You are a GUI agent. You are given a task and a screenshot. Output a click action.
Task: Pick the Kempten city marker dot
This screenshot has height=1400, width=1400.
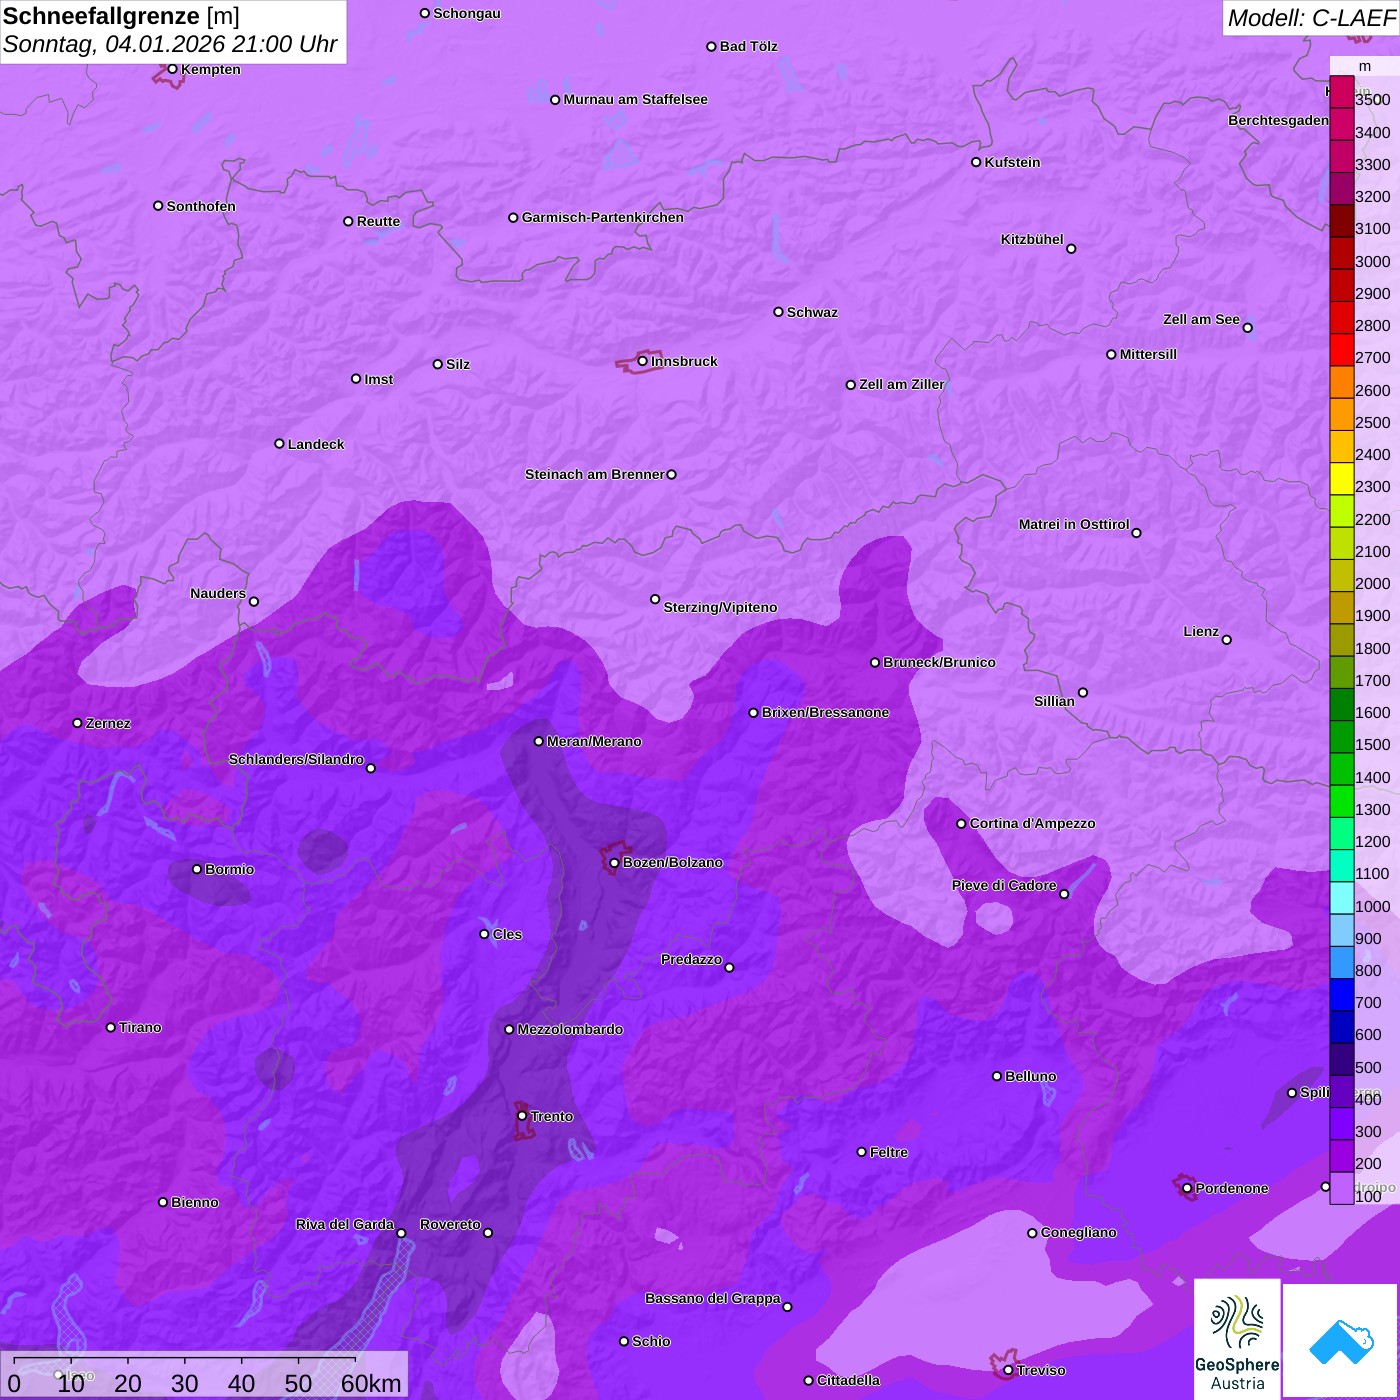pyautogui.click(x=172, y=69)
